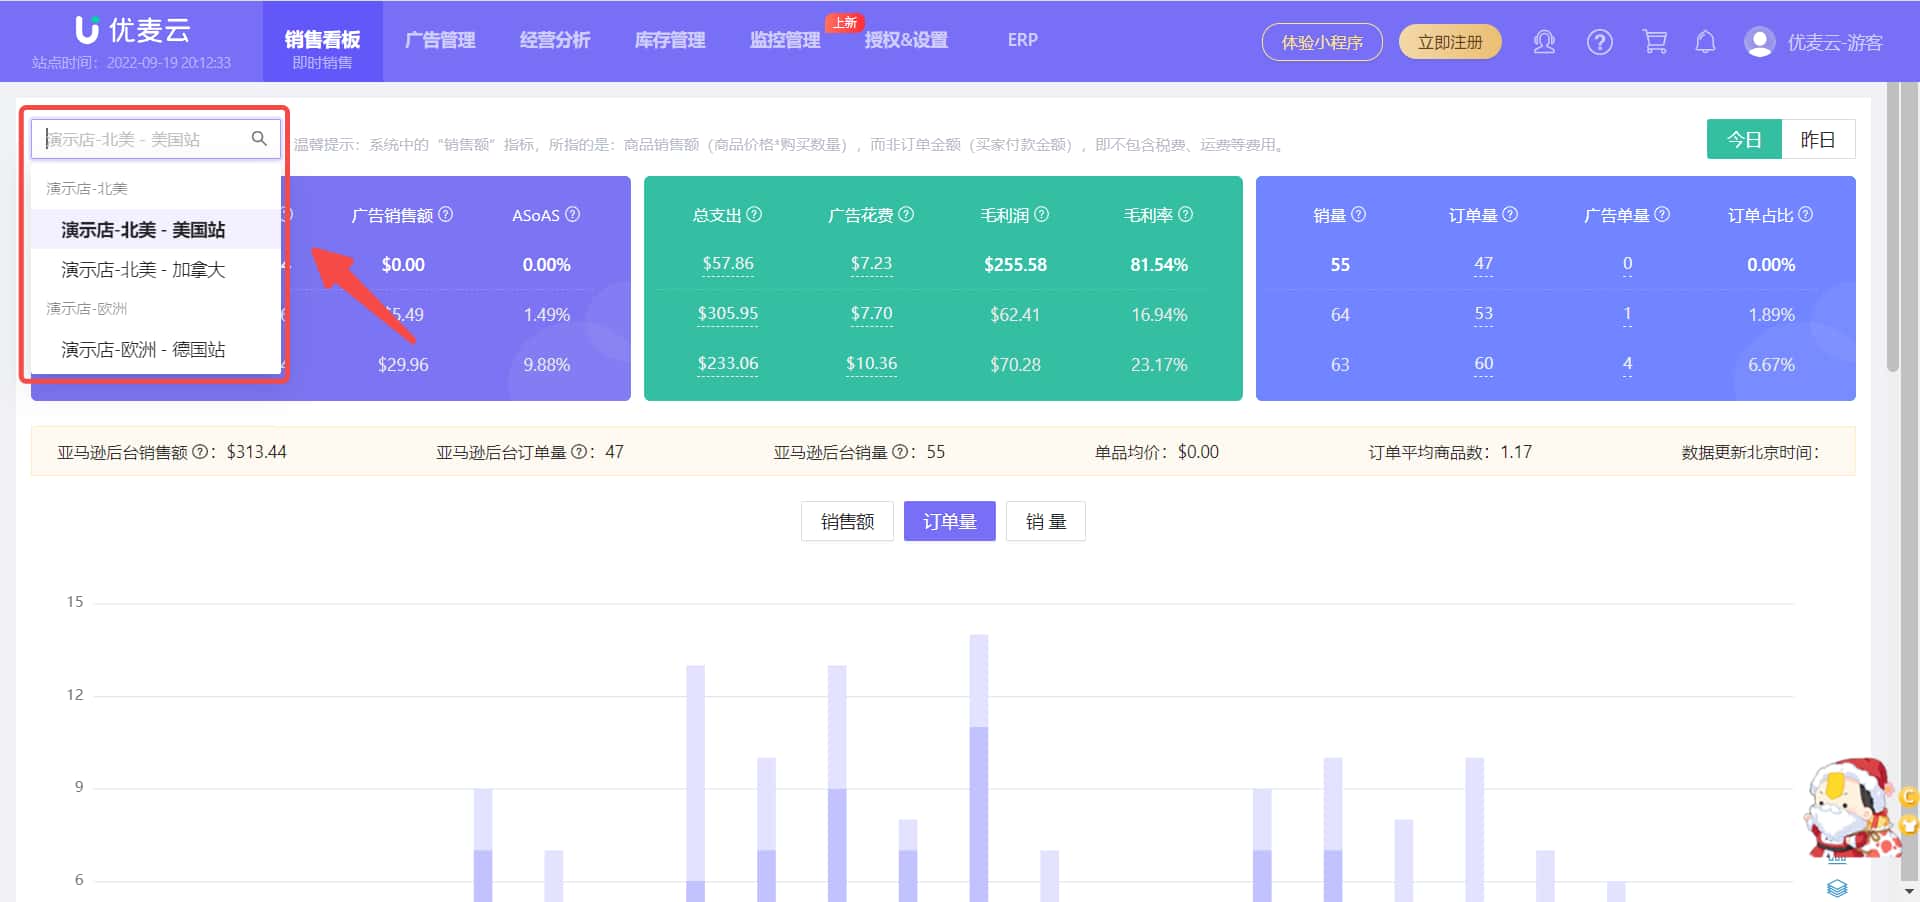Click the 立即注册 button
Image resolution: width=1920 pixels, height=902 pixels.
coord(1450,42)
